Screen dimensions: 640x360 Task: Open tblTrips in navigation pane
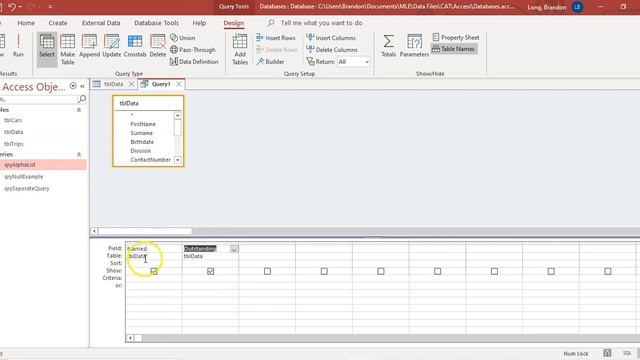point(14,144)
